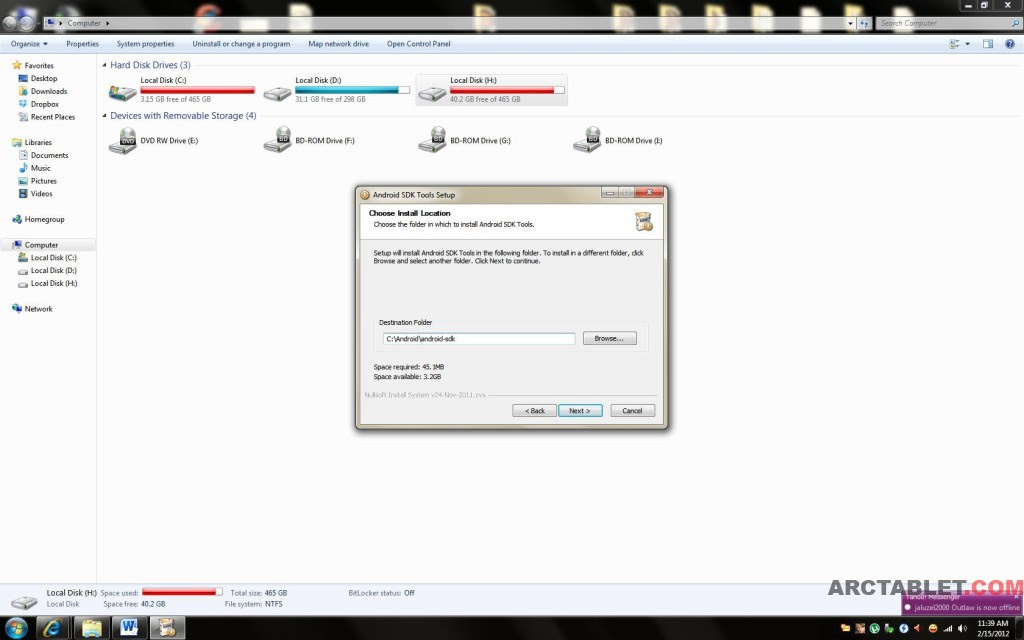Select Local Disk (C:) drive icon

(x=122, y=91)
